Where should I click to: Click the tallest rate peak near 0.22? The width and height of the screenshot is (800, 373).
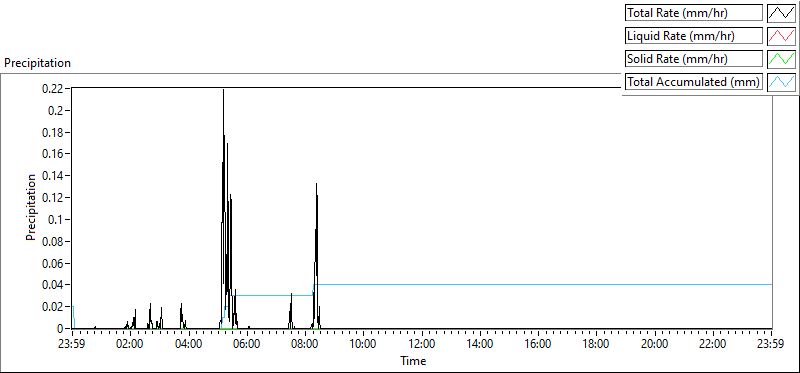pyautogui.click(x=223, y=91)
